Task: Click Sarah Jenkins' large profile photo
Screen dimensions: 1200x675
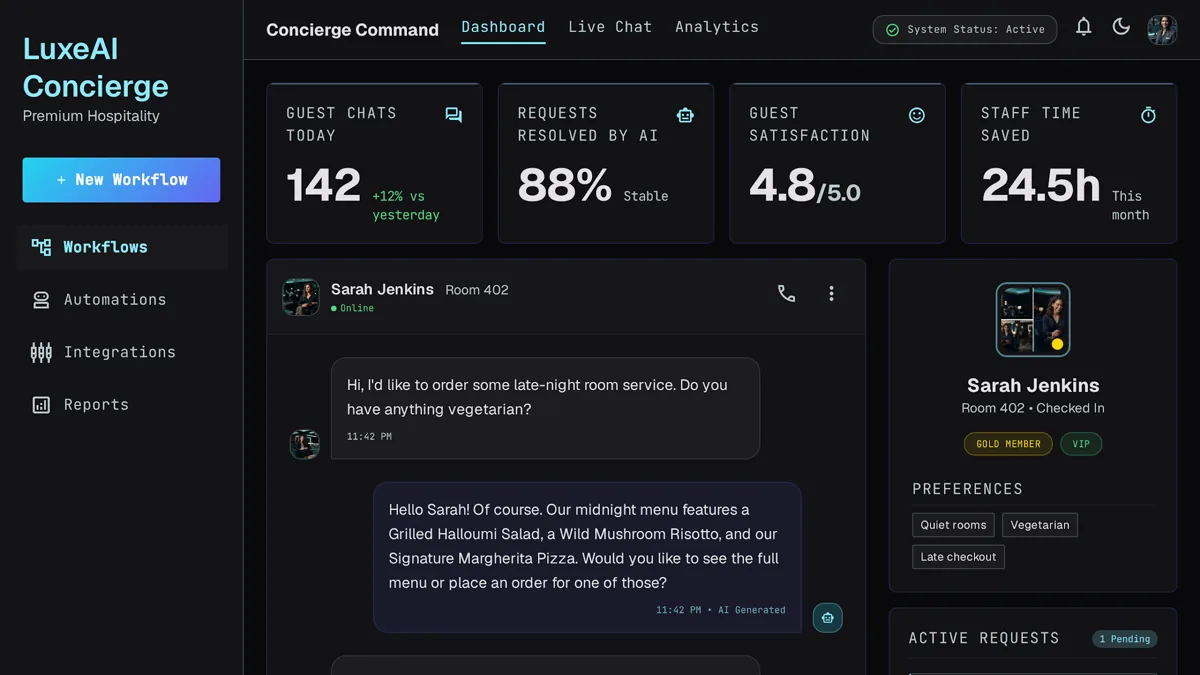Action: point(1033,320)
